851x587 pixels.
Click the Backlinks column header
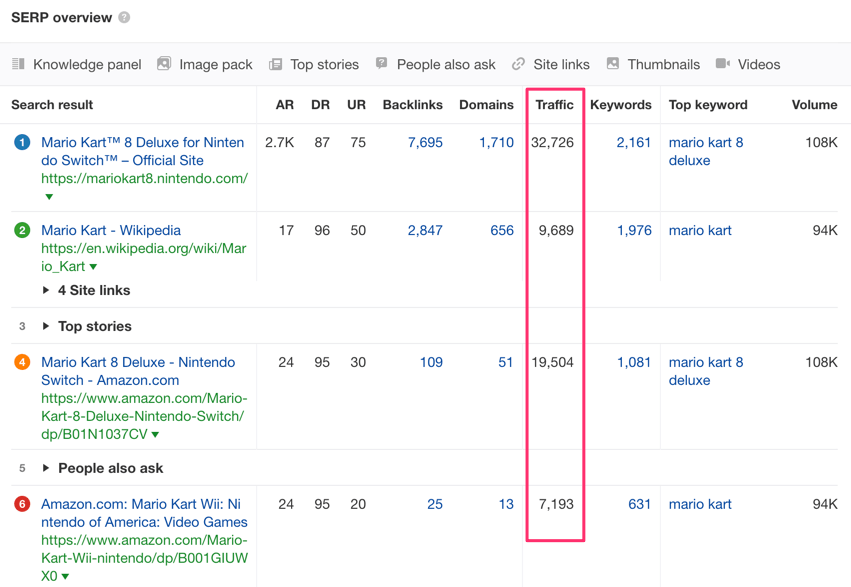pos(412,105)
